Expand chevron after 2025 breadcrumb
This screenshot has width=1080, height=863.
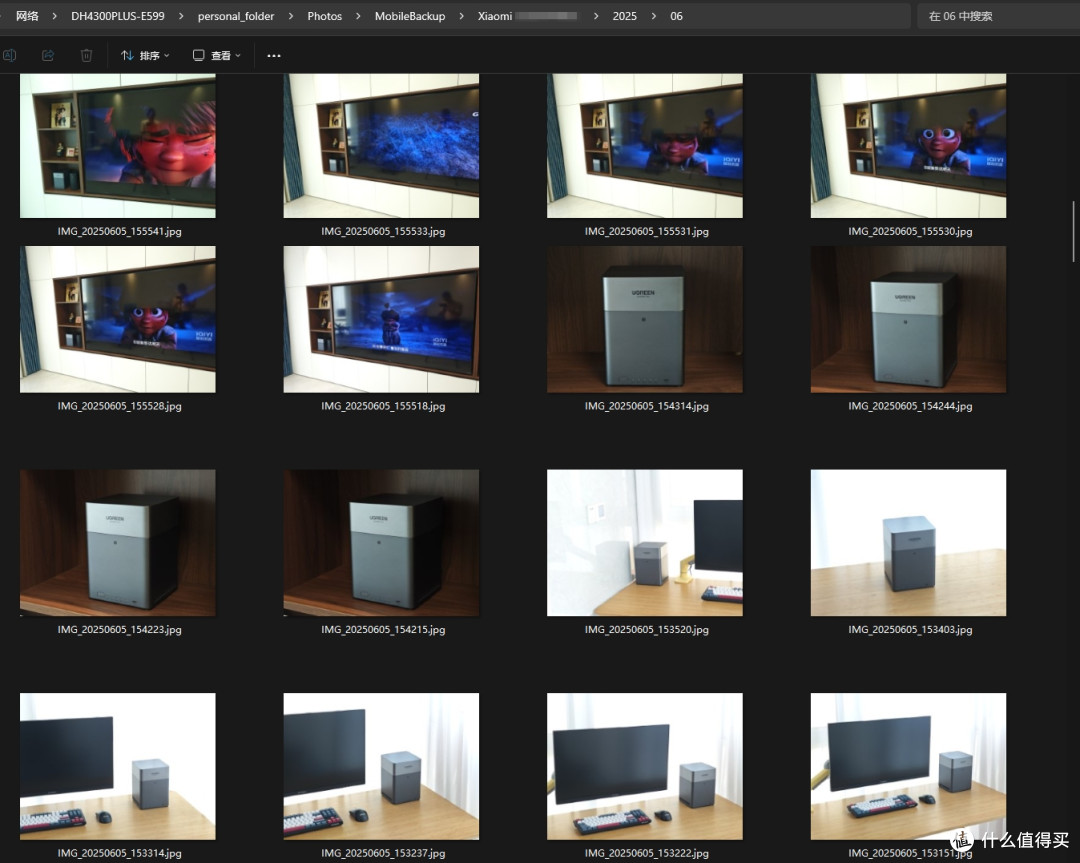654,16
